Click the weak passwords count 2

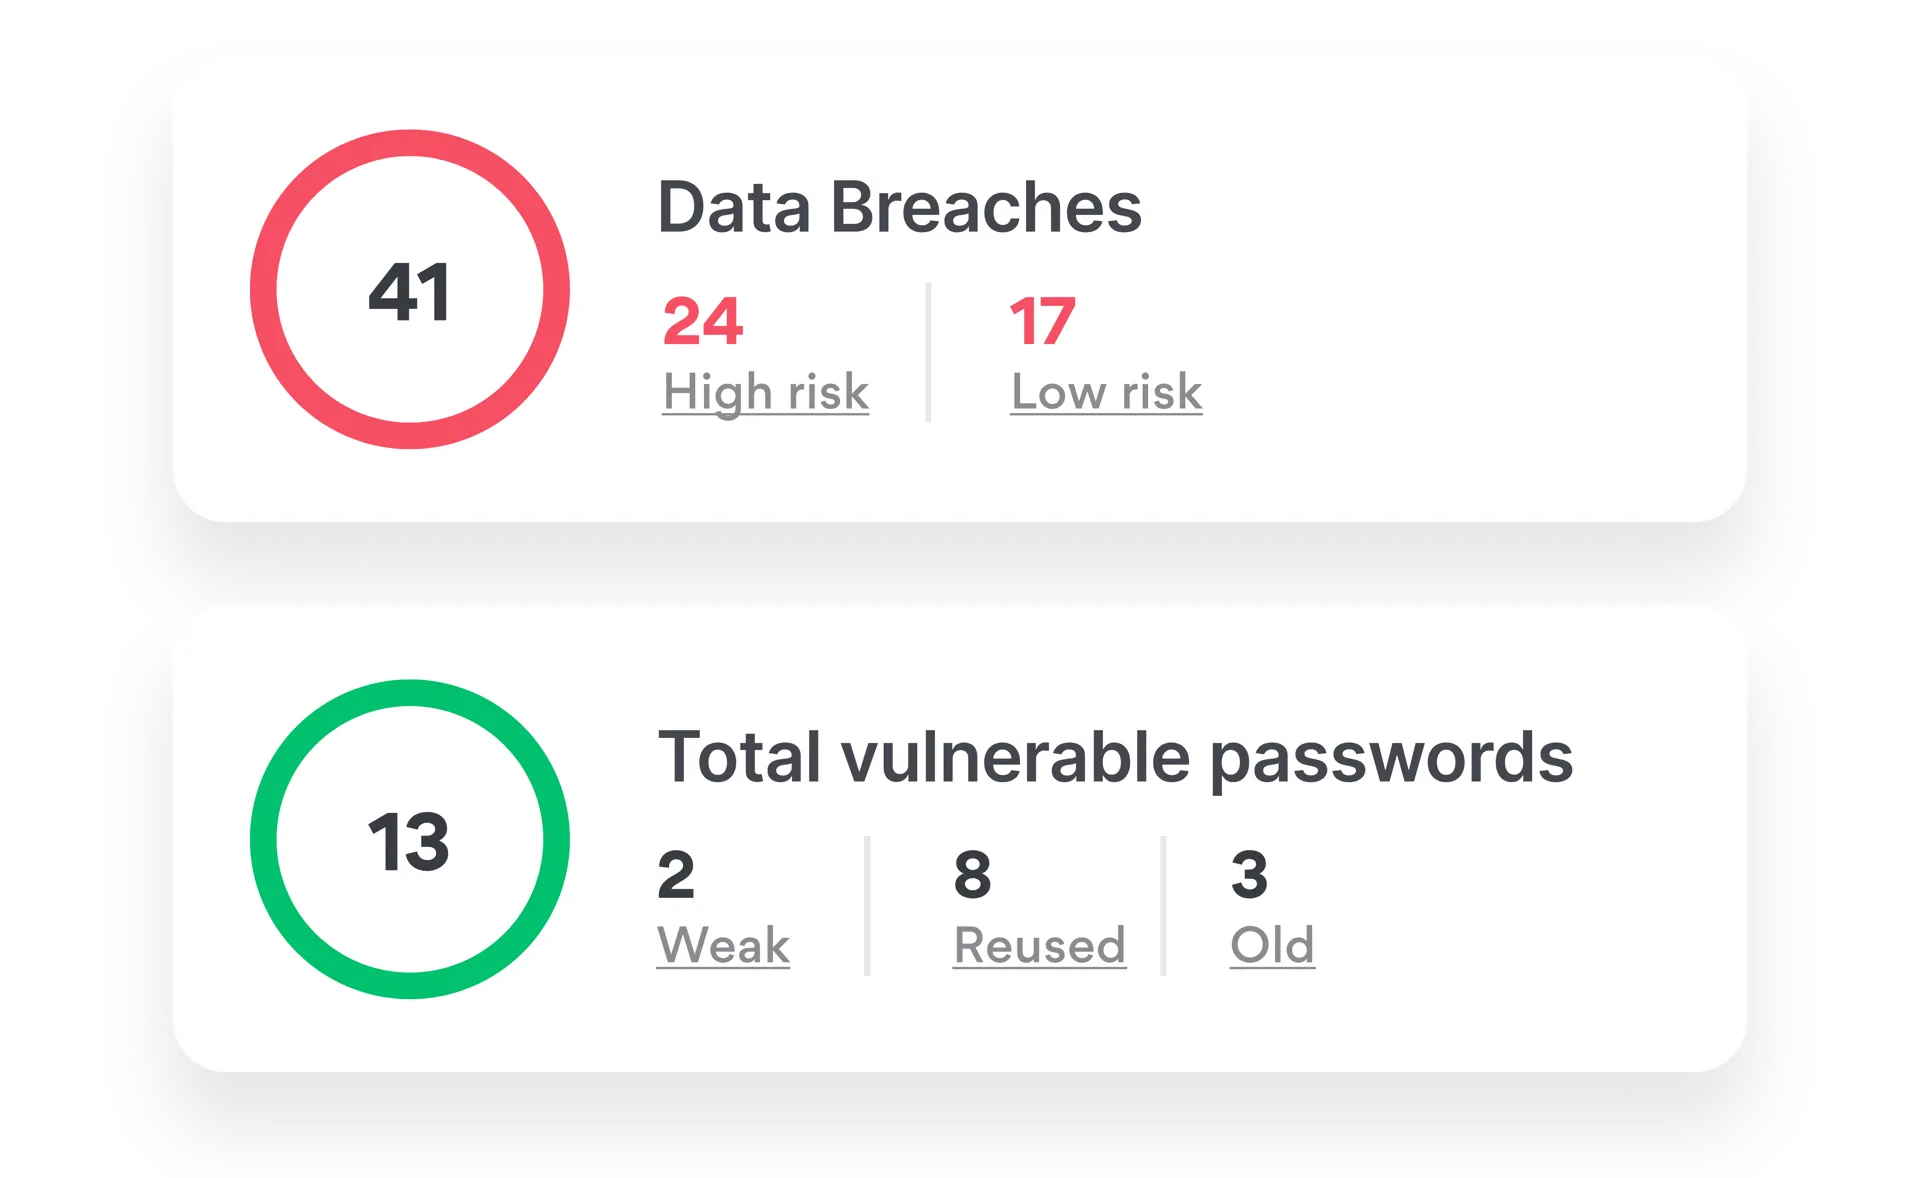coord(676,875)
